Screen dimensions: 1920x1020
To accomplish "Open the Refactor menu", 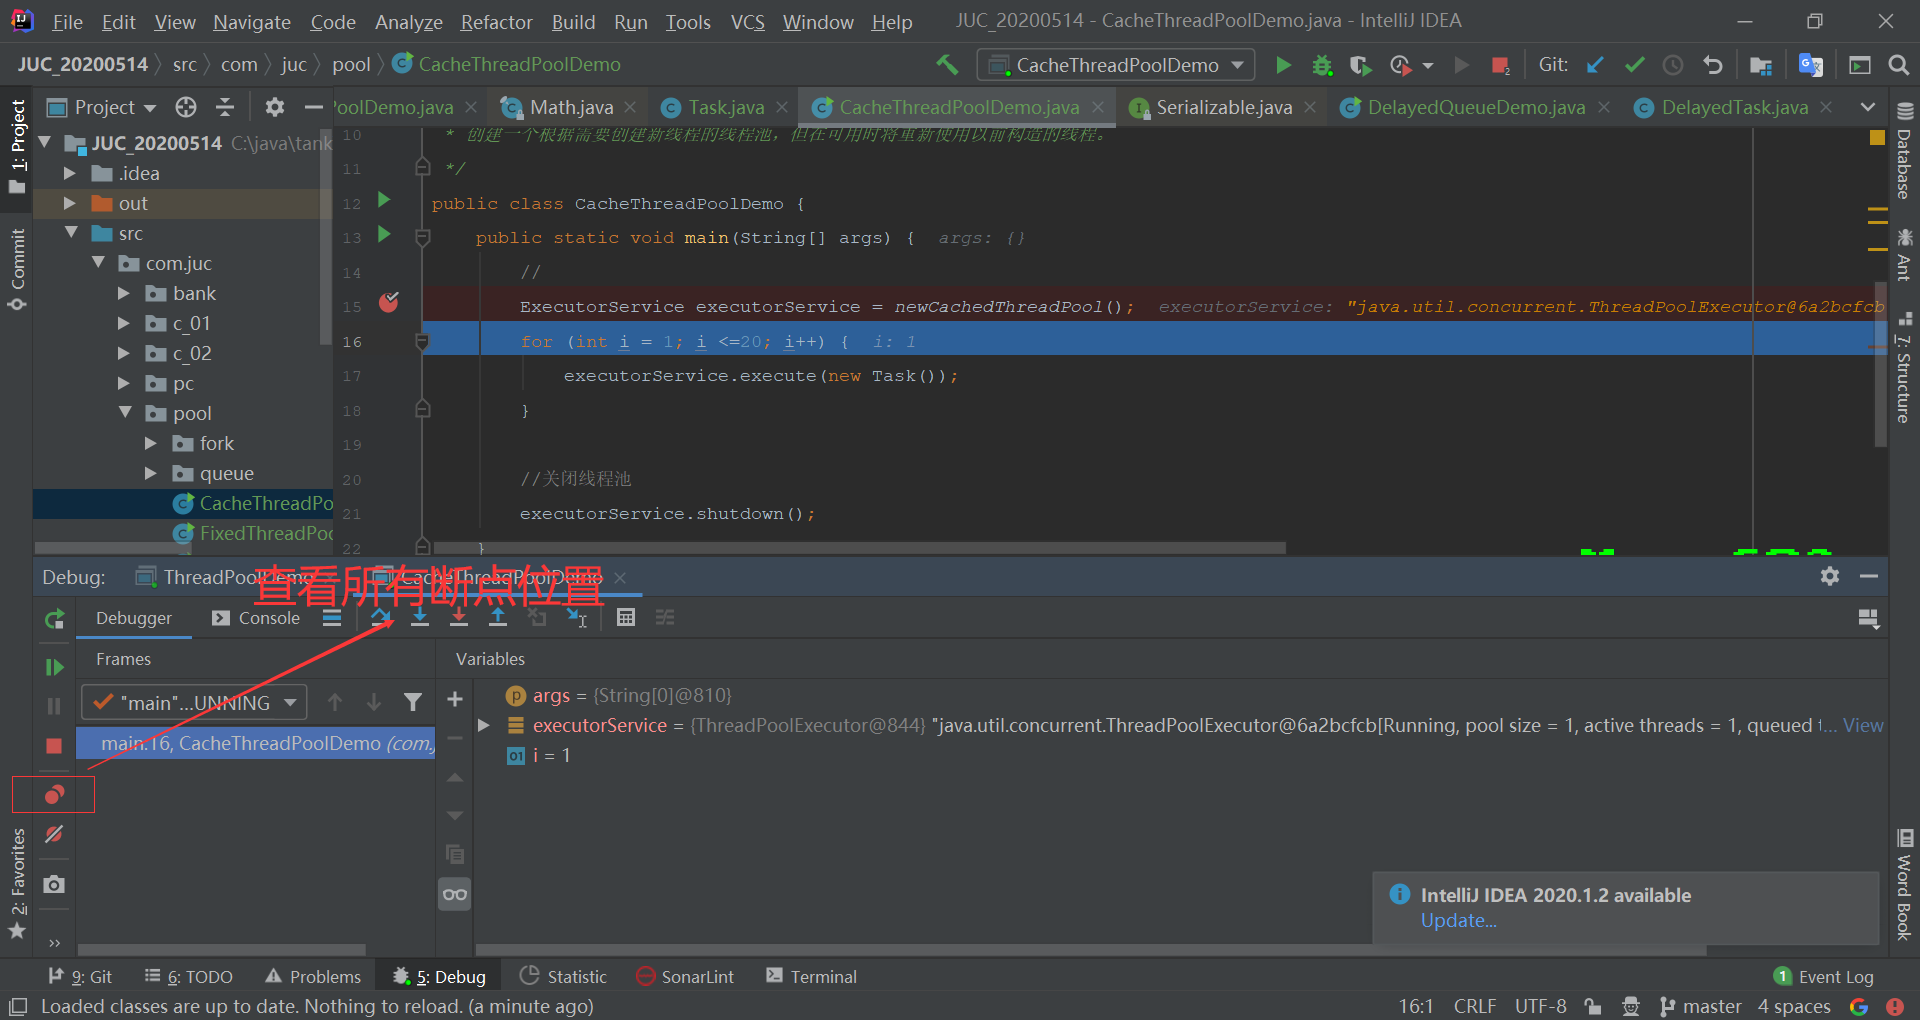I will click(x=496, y=22).
